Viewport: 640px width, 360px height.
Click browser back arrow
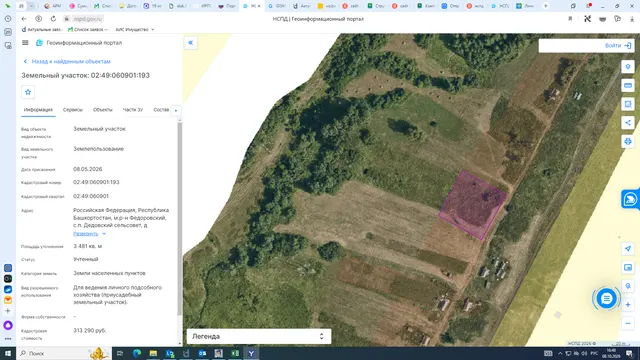pos(24,19)
